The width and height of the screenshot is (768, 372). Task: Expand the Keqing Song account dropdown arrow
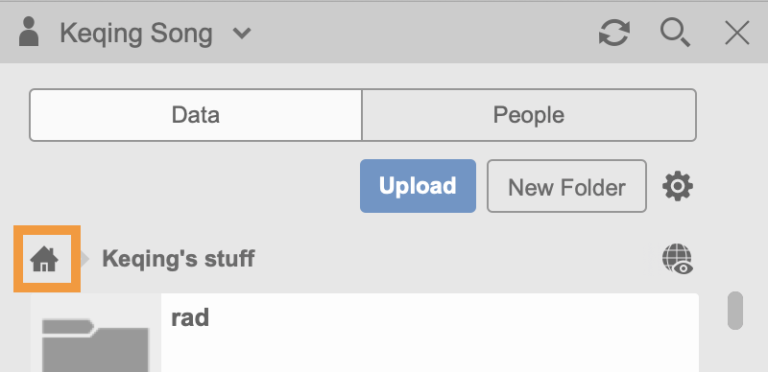241,34
